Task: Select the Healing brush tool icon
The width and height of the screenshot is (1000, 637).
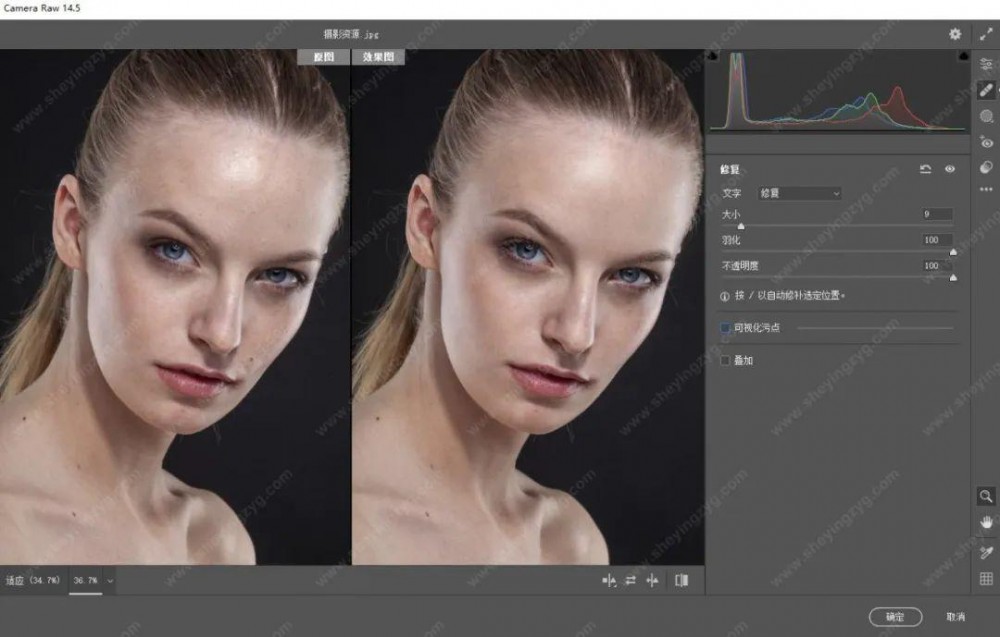Action: click(x=986, y=90)
